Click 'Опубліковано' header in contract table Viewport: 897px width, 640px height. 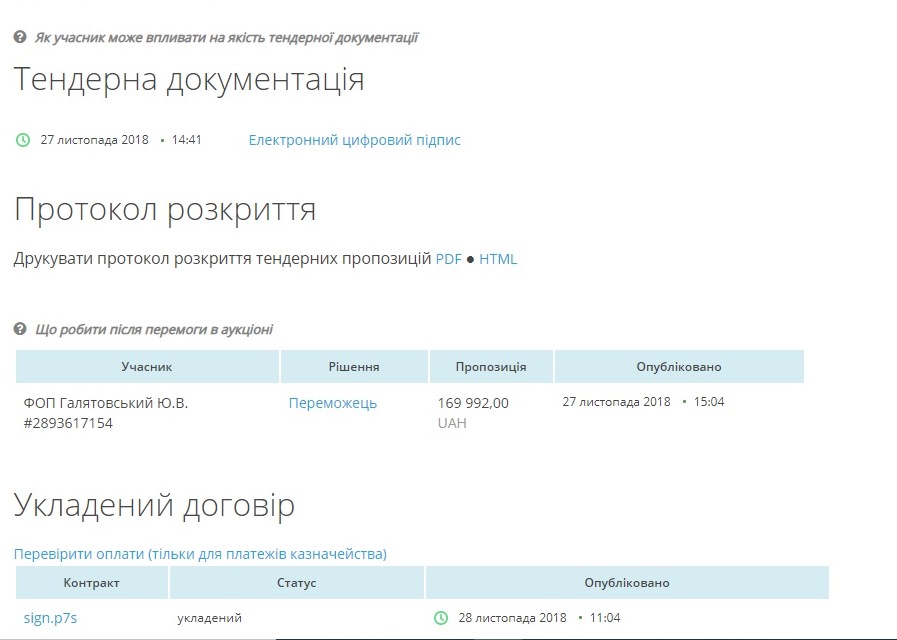coord(627,583)
